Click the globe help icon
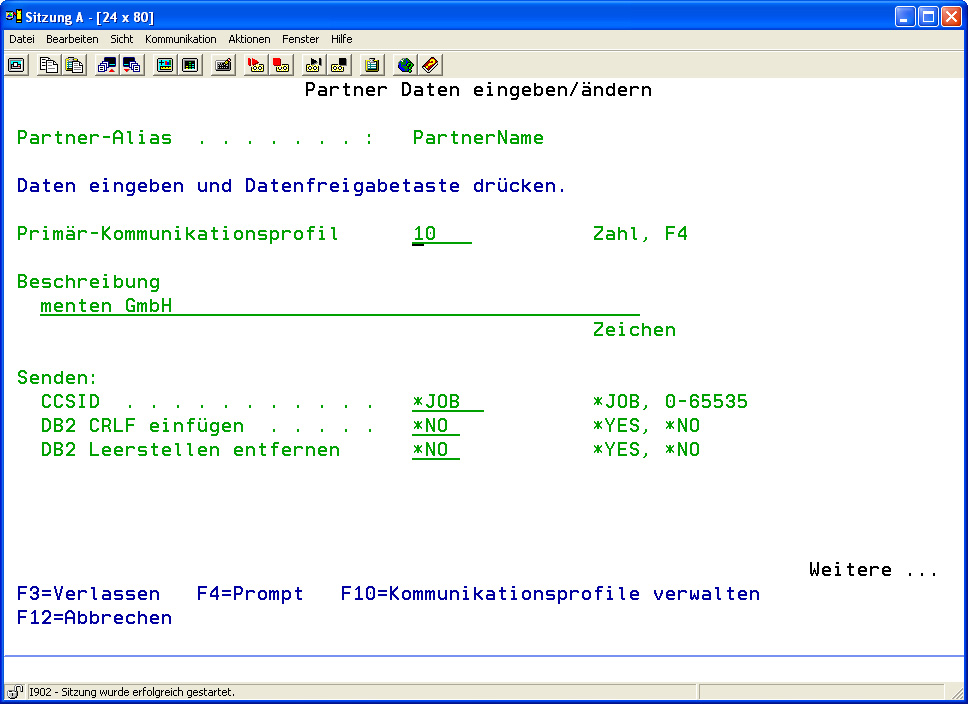Viewport: 968px width, 704px height. (405, 65)
